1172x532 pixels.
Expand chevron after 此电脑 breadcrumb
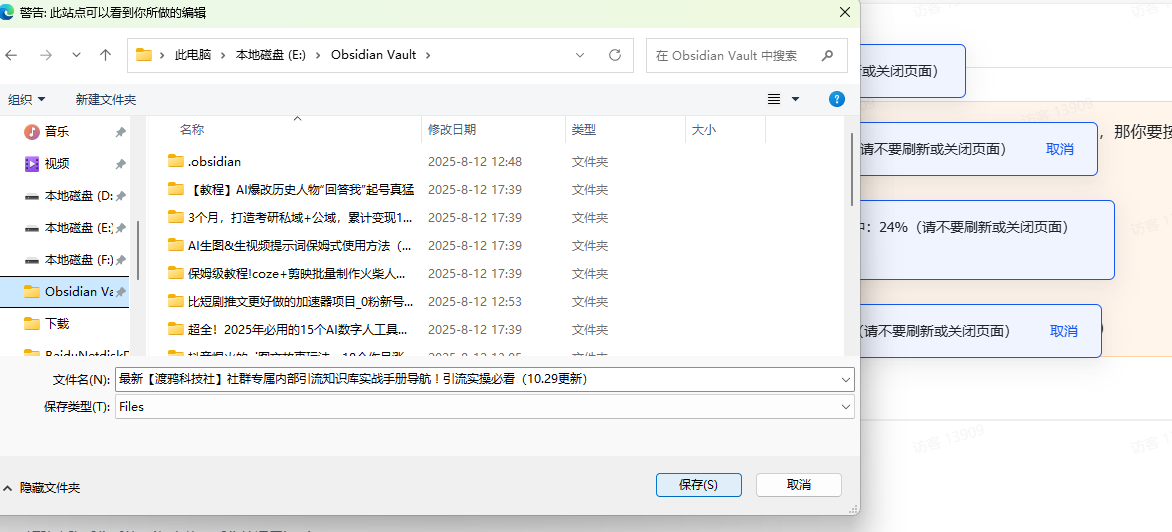pyautogui.click(x=223, y=55)
